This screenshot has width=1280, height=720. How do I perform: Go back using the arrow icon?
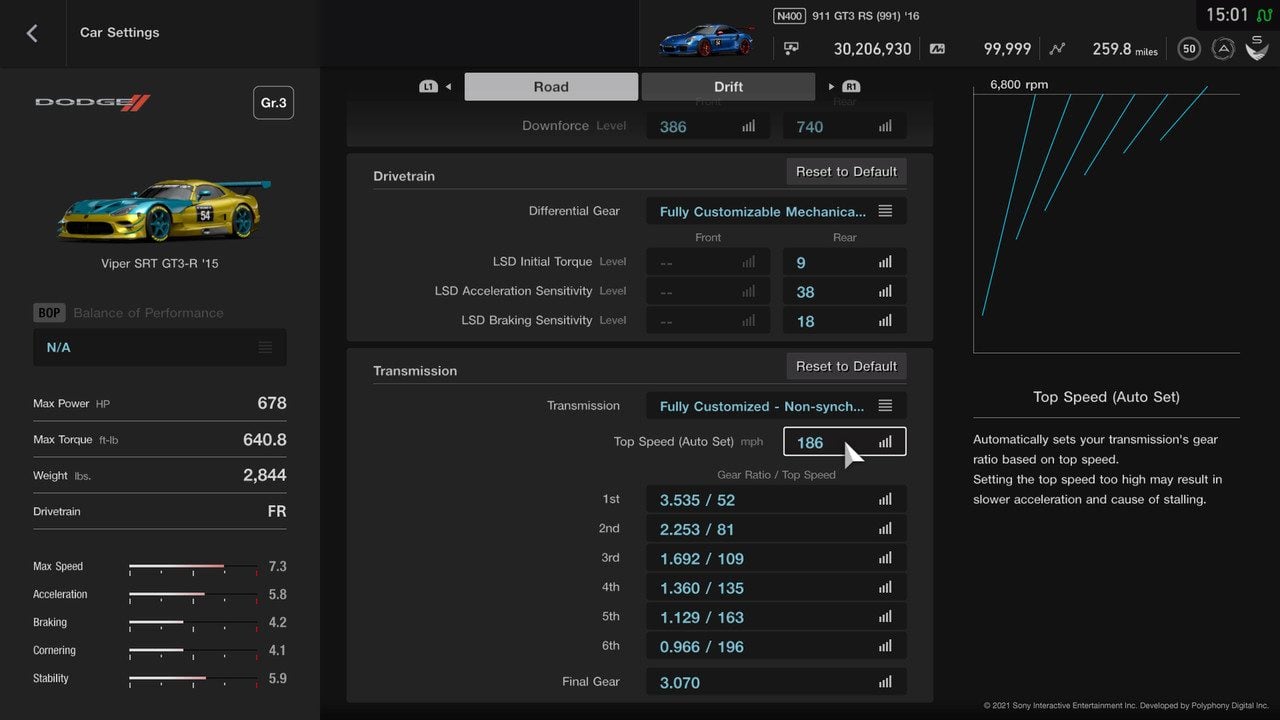point(32,33)
